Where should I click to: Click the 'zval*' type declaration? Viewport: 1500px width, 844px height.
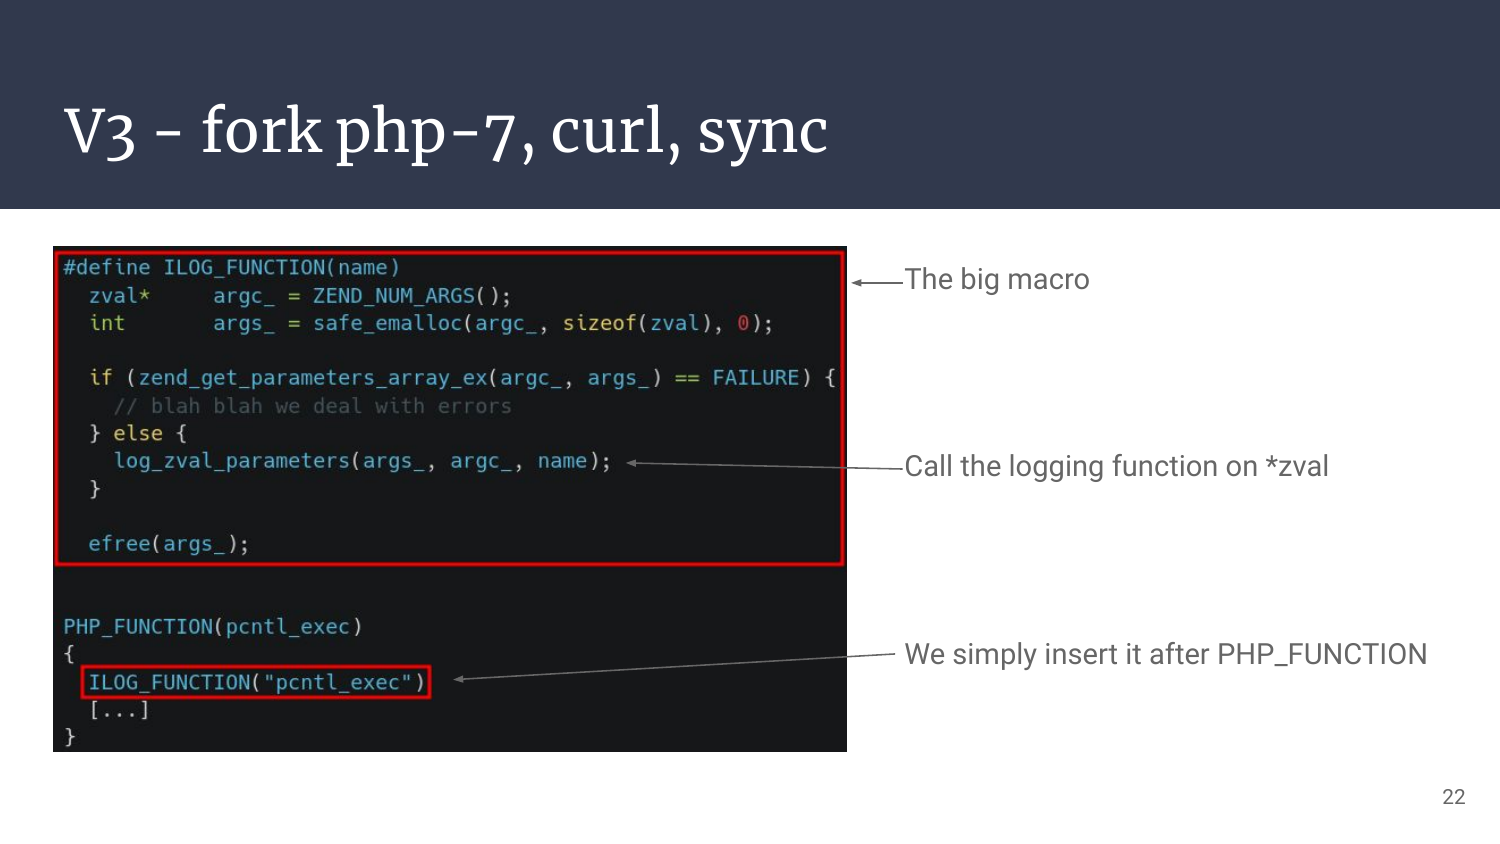point(119,296)
